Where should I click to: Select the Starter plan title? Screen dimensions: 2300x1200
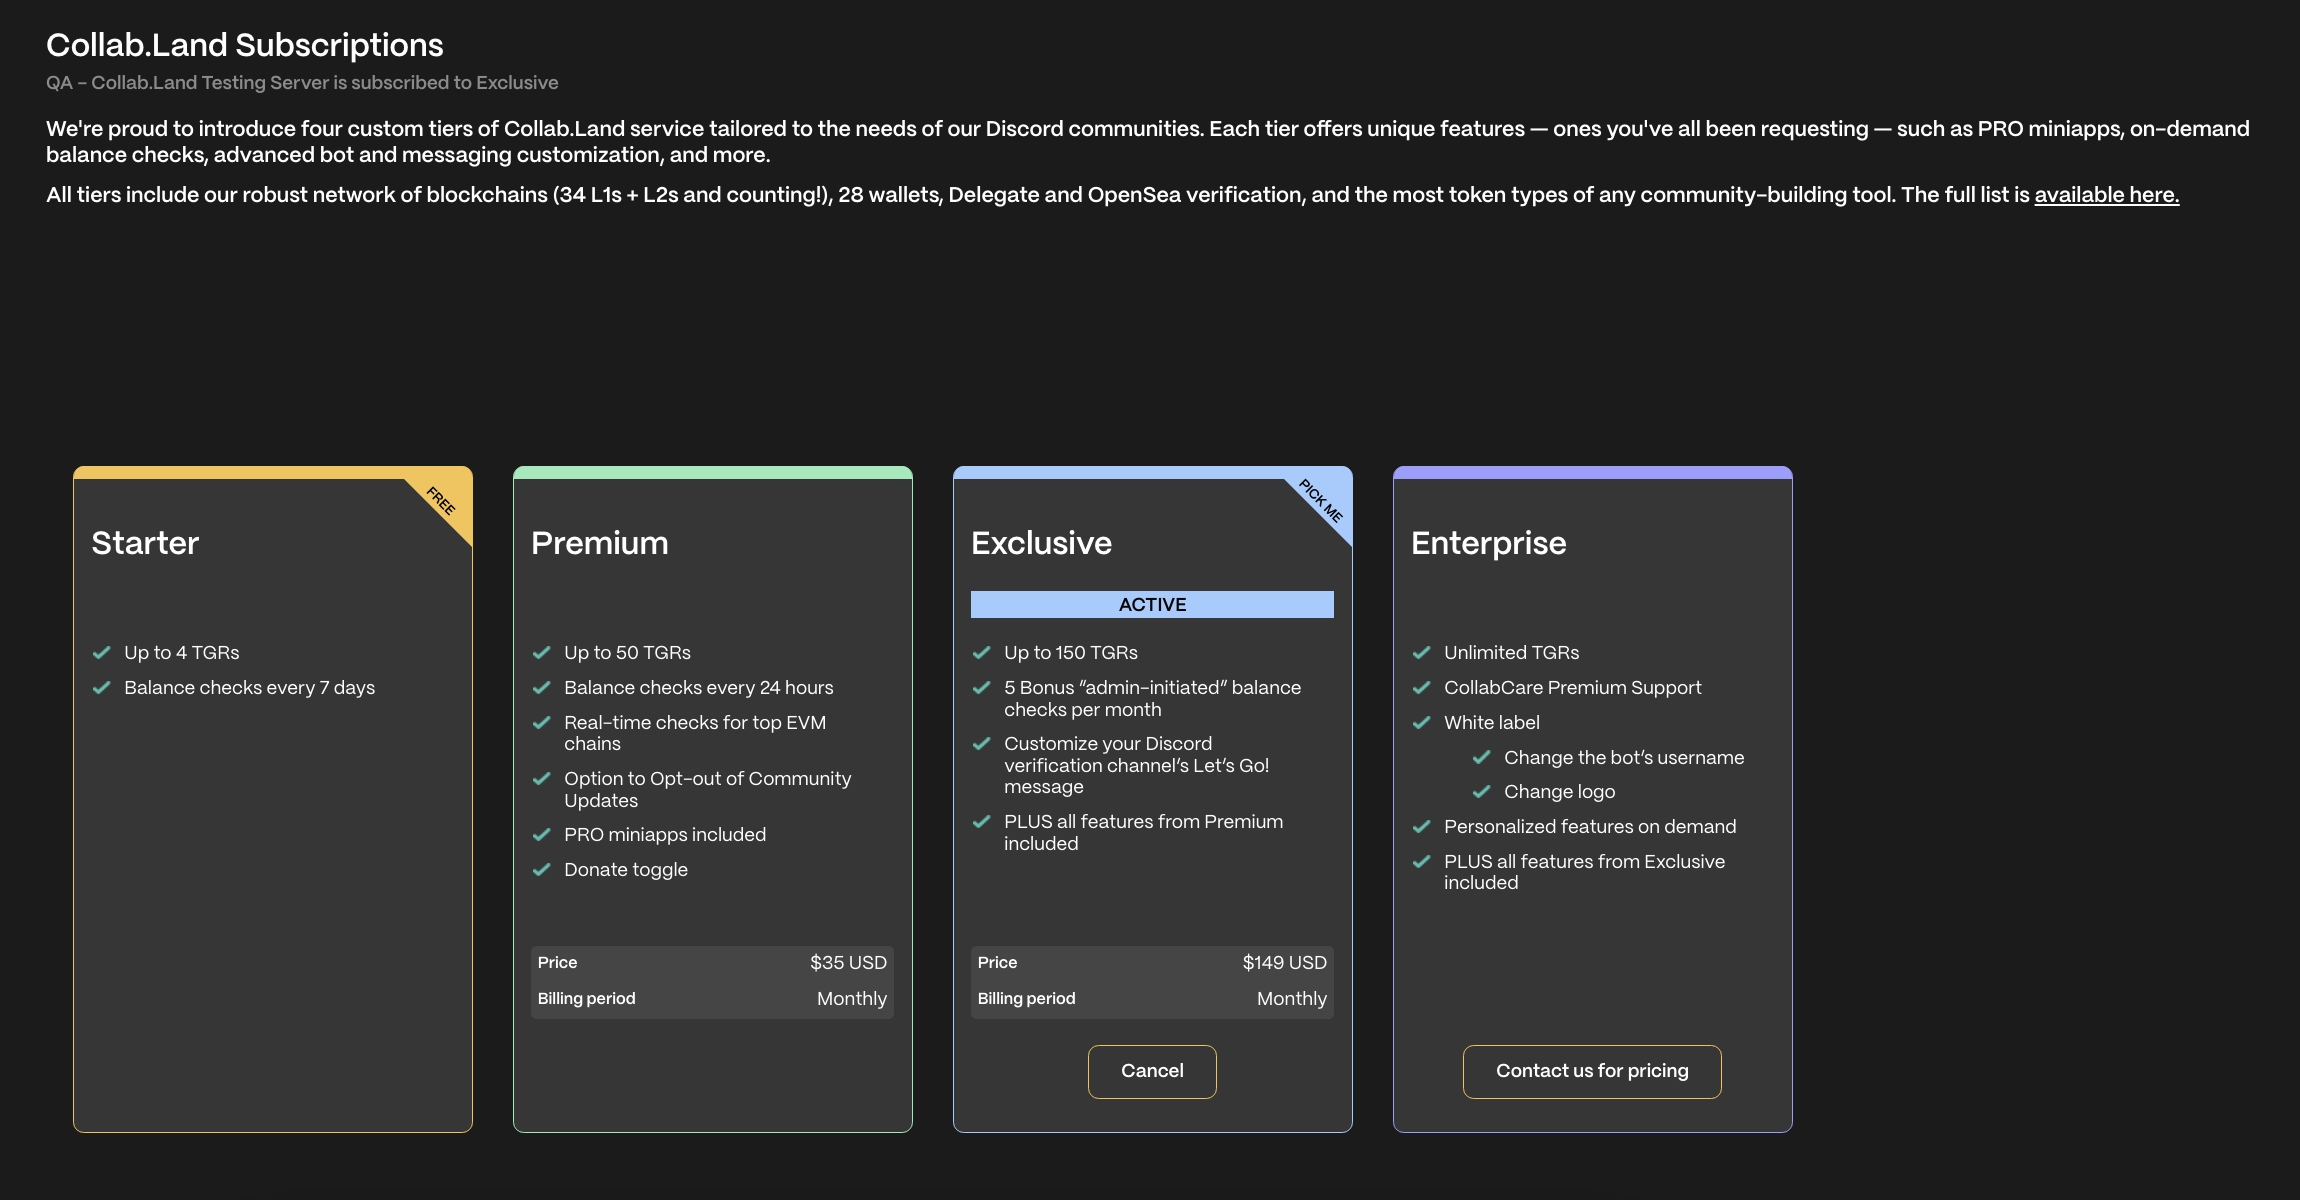click(145, 543)
